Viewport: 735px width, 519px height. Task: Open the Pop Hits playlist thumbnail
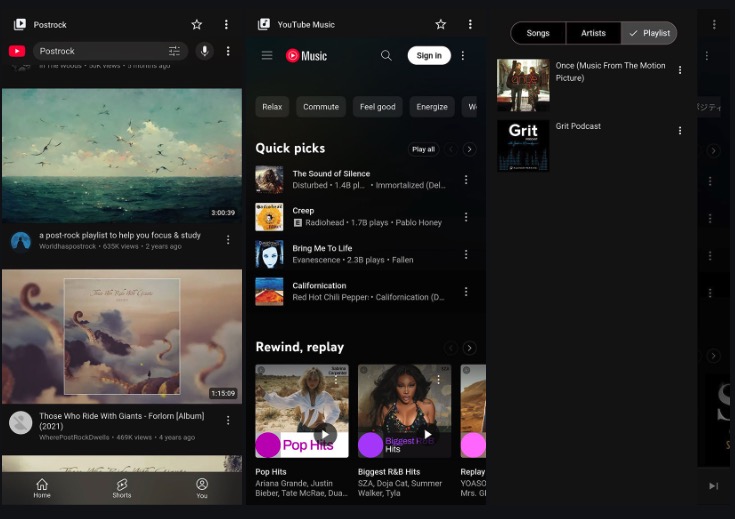[x=302, y=411]
